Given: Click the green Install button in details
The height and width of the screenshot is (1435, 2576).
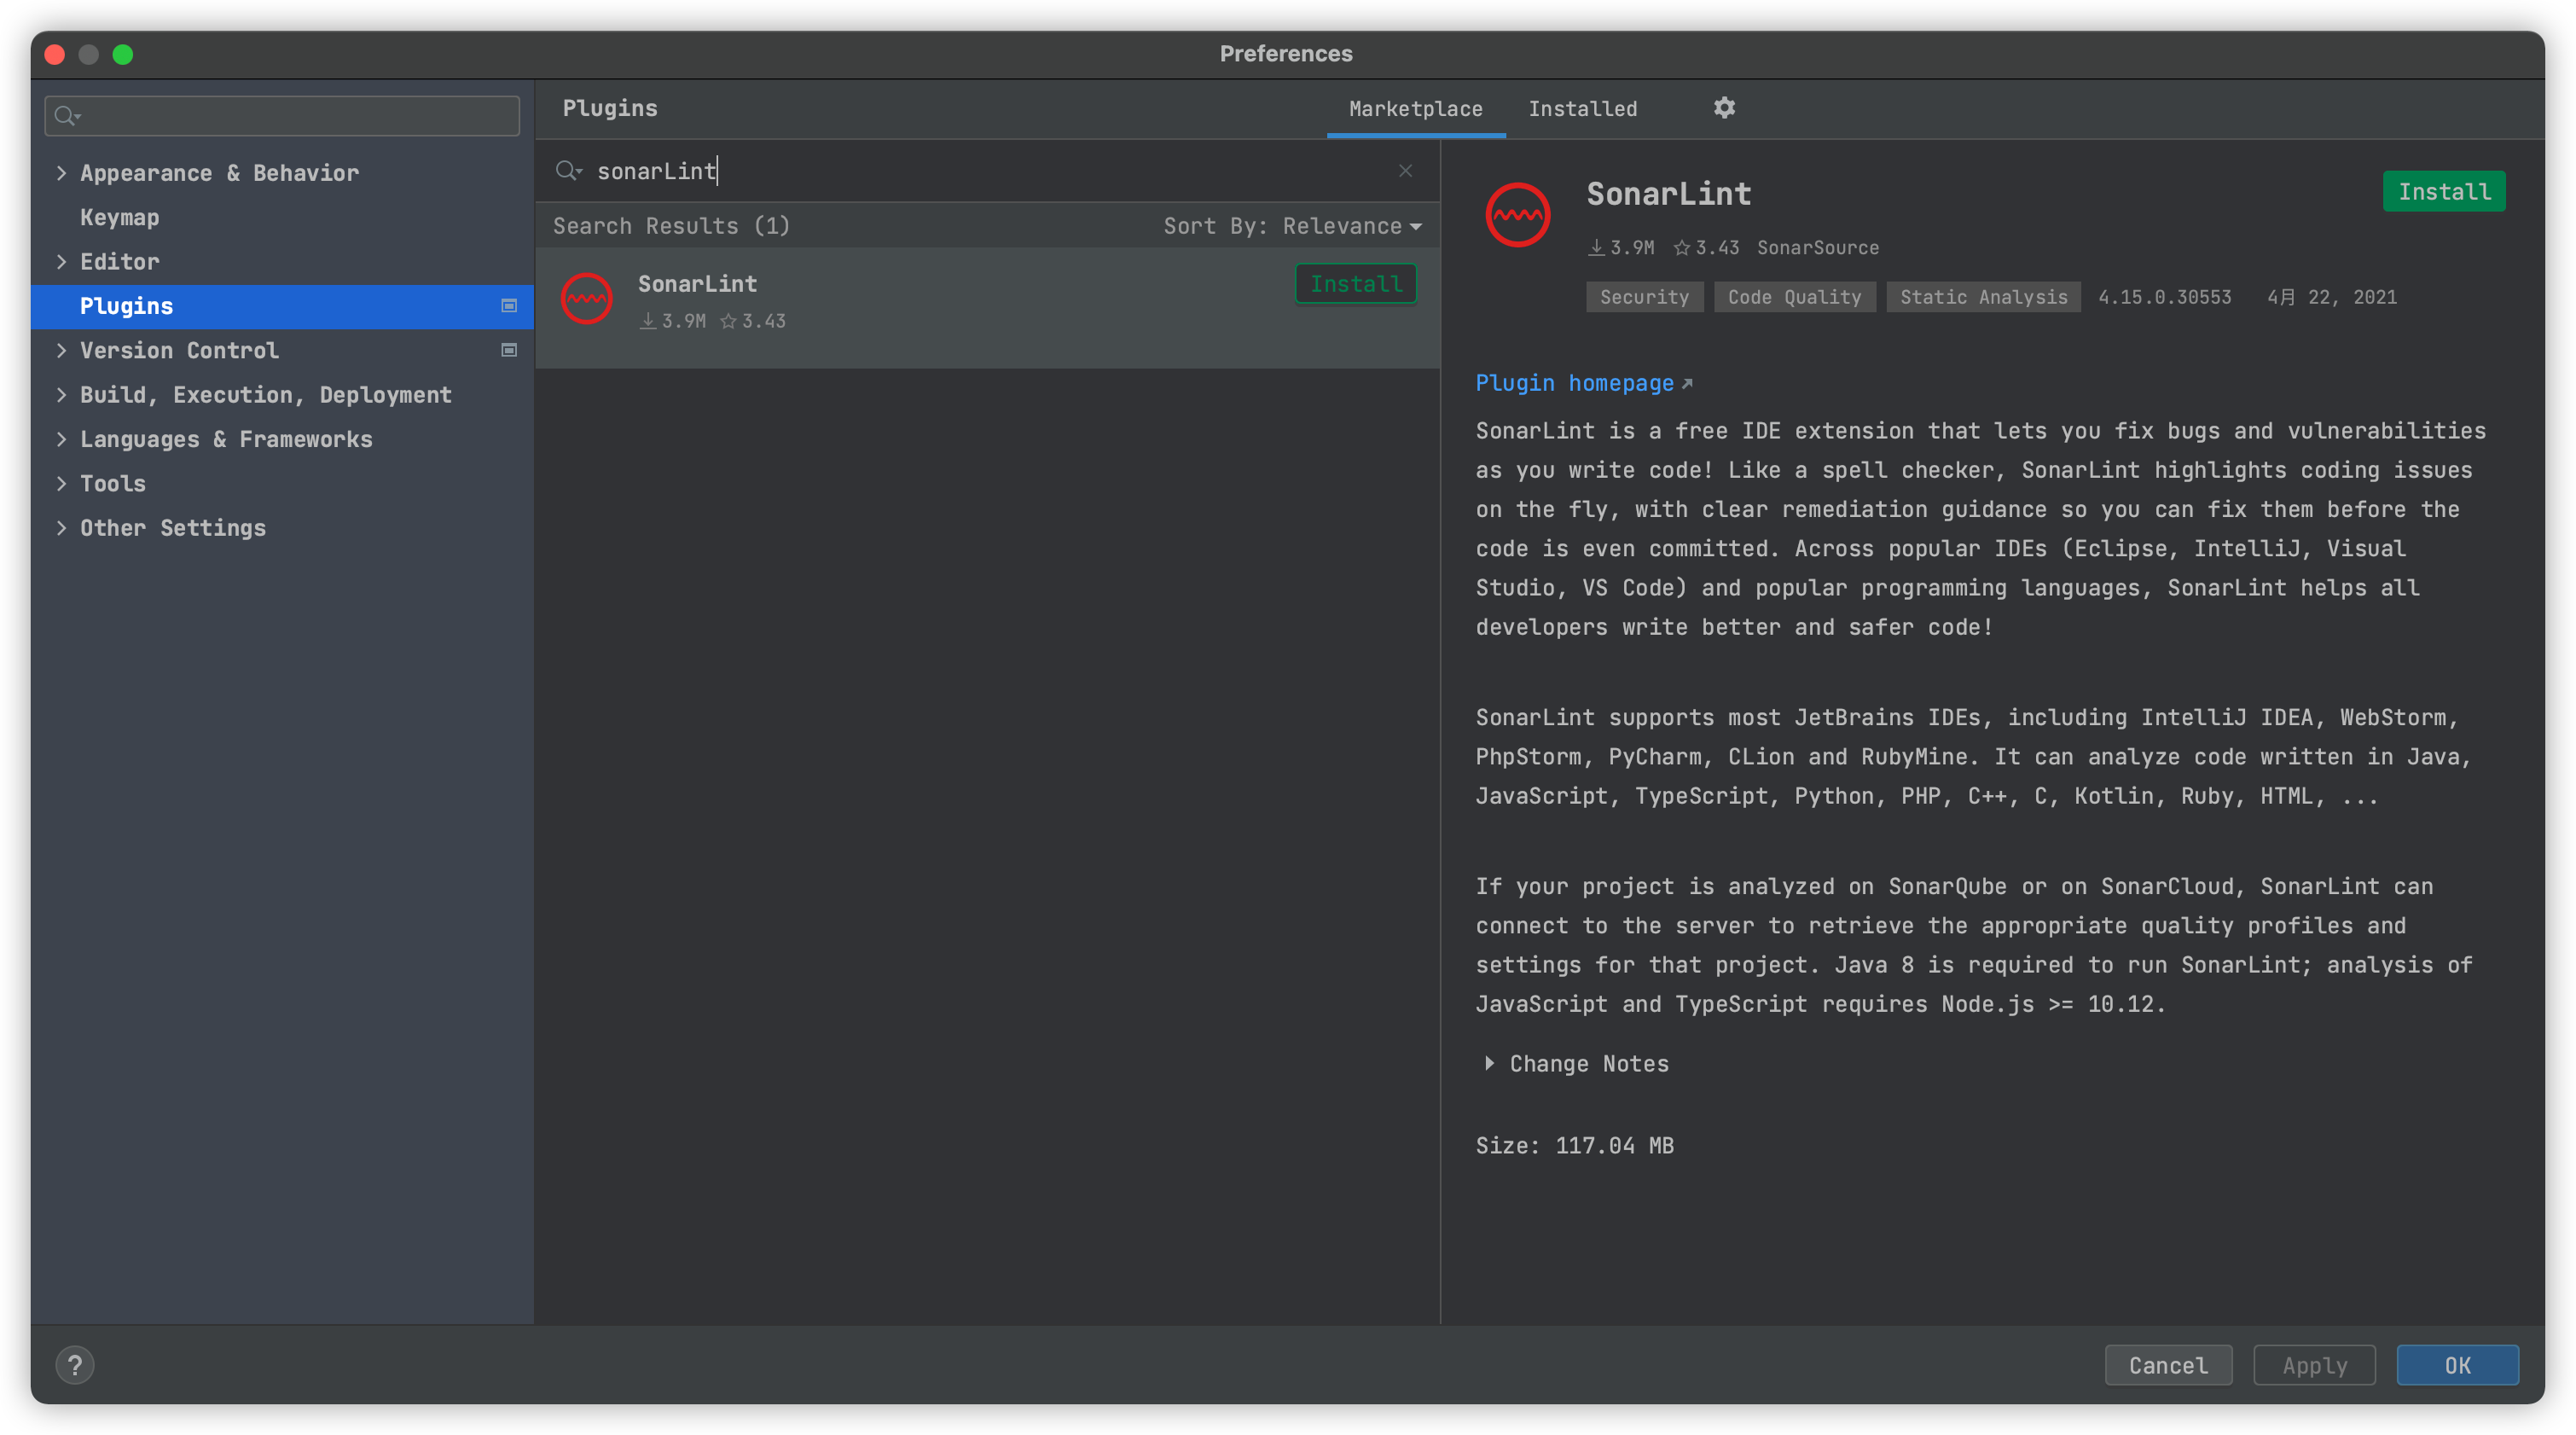Looking at the screenshot, I should tap(2443, 191).
